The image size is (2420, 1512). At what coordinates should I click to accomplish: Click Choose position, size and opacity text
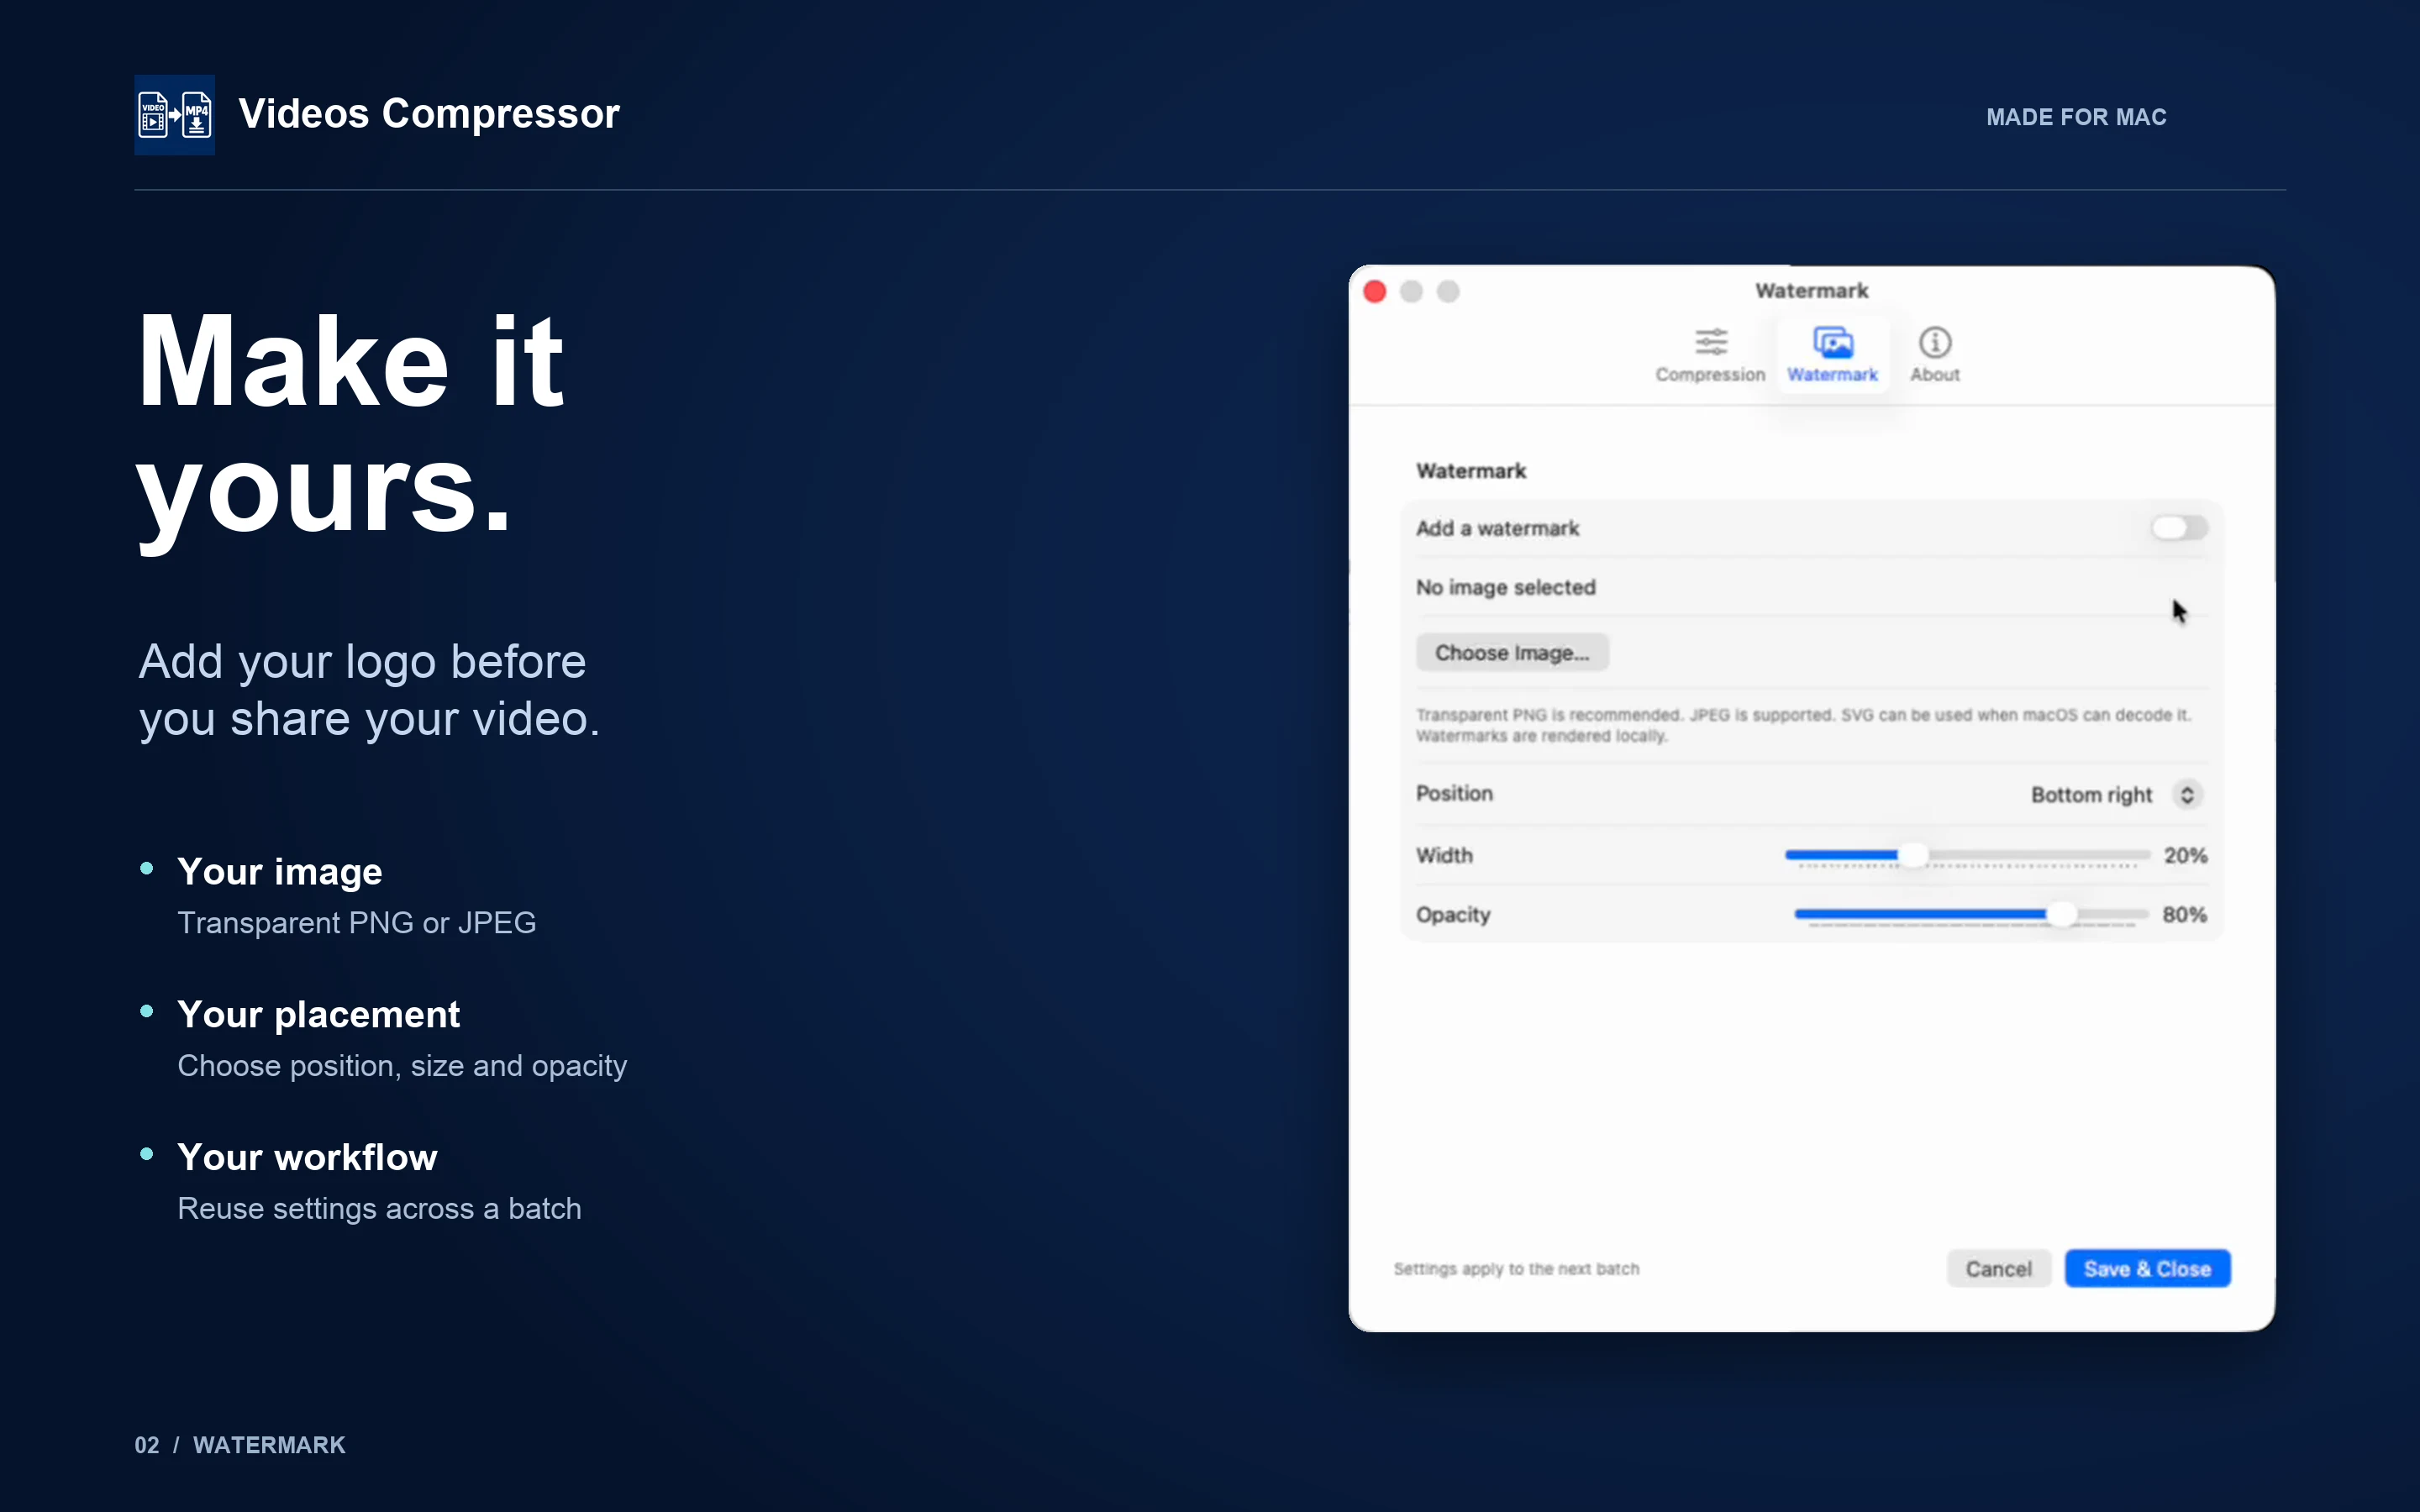[x=402, y=1067]
